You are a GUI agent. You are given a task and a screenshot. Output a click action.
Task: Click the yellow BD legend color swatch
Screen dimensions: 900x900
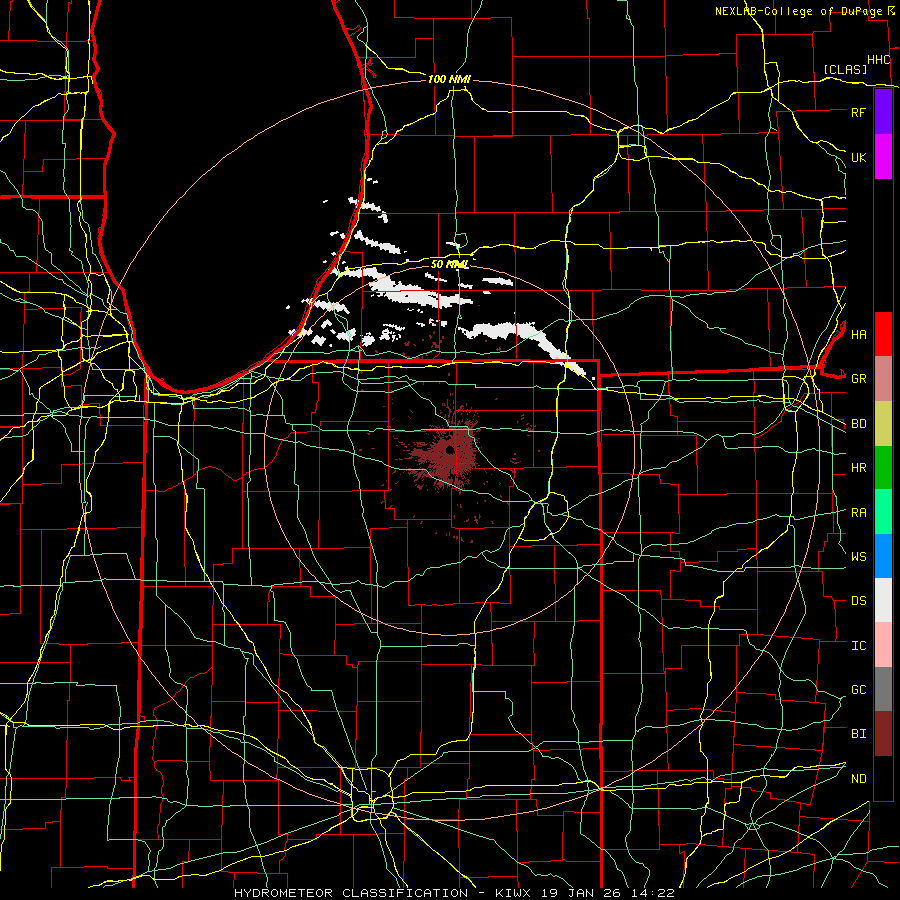click(883, 423)
